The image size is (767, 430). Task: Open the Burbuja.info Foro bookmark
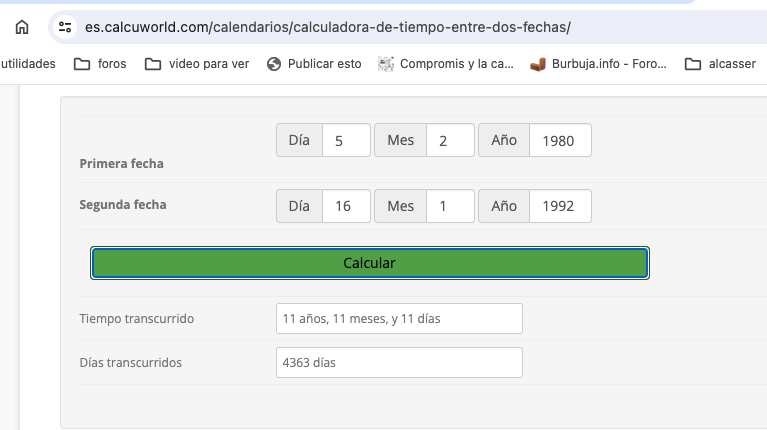[597, 64]
